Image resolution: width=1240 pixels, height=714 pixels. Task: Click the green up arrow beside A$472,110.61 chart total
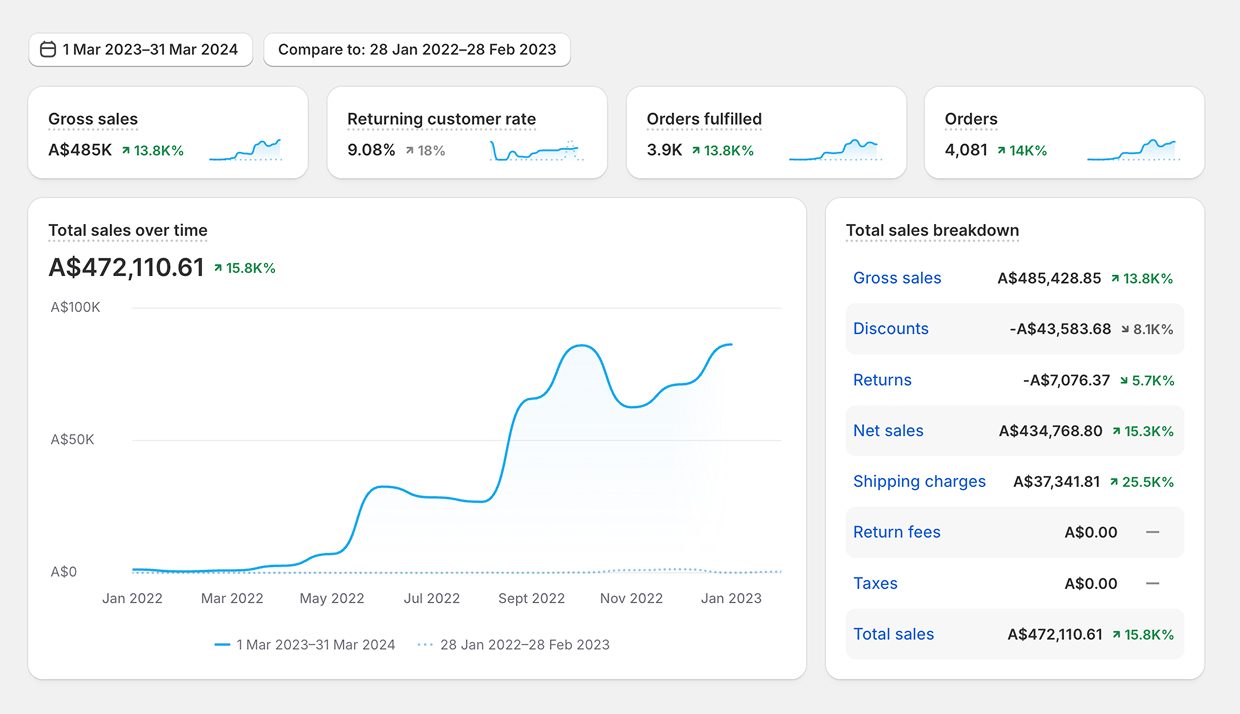point(218,269)
